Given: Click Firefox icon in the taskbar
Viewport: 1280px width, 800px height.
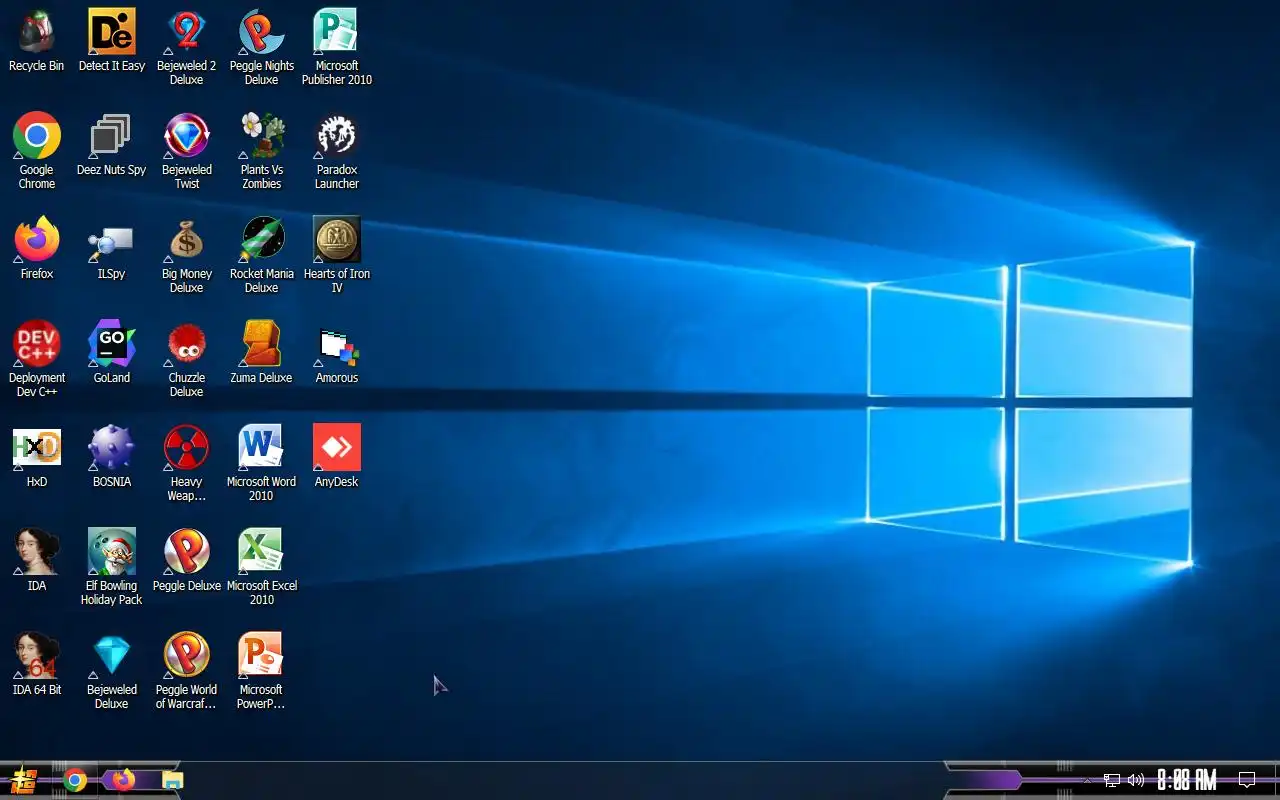Looking at the screenshot, I should (123, 780).
